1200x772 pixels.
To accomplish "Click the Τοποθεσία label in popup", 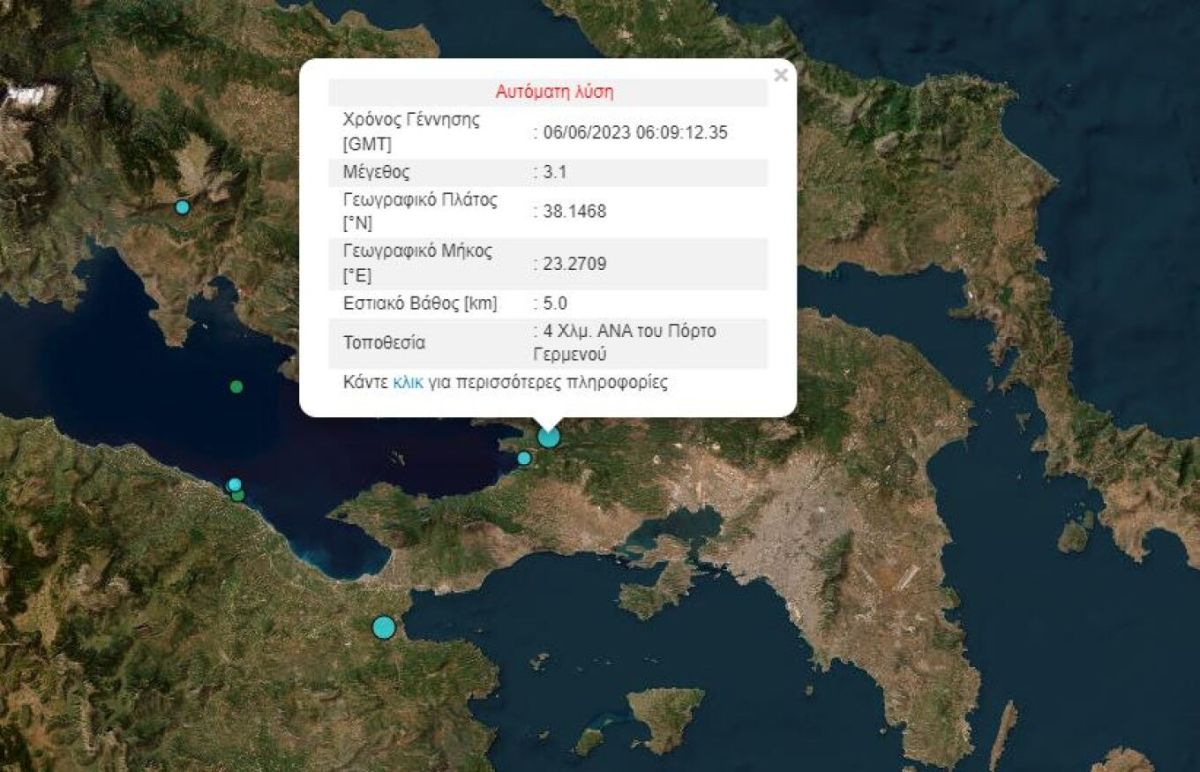I will click(x=384, y=343).
